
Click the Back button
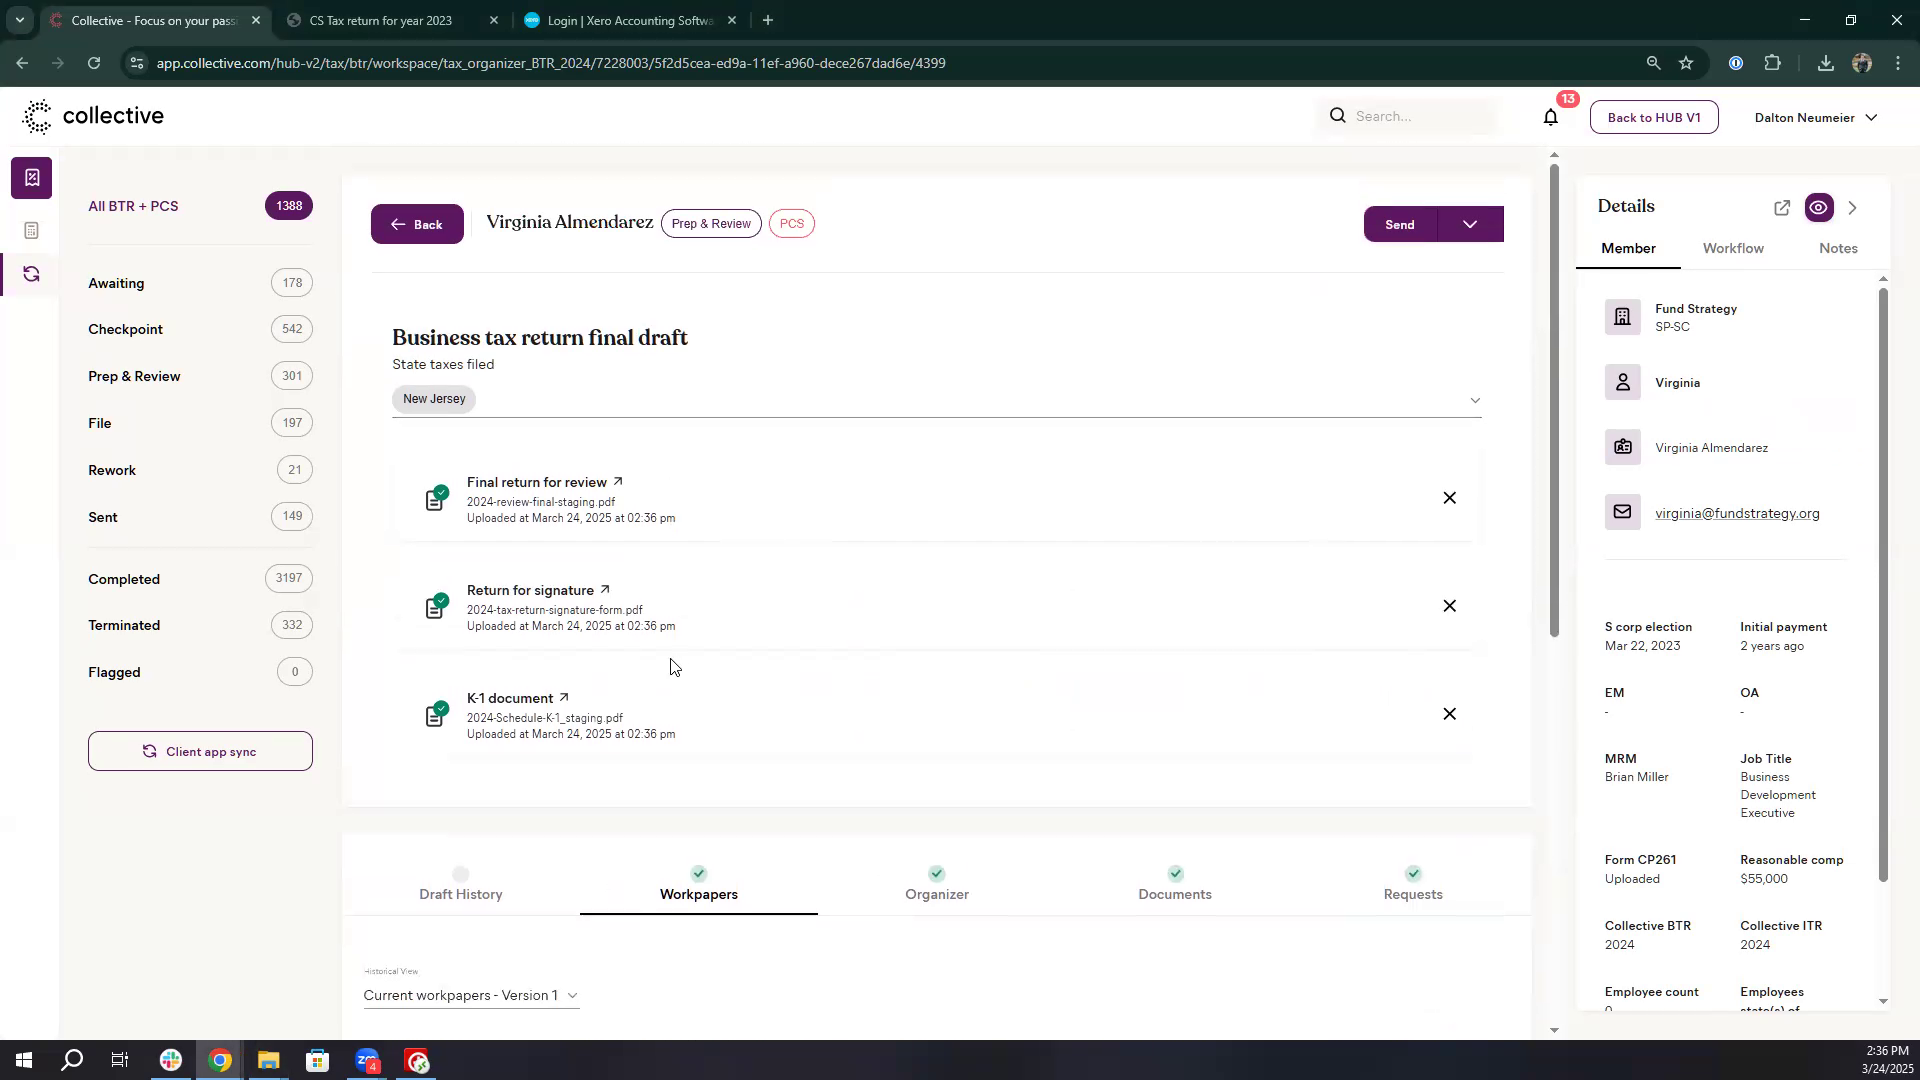coord(417,224)
